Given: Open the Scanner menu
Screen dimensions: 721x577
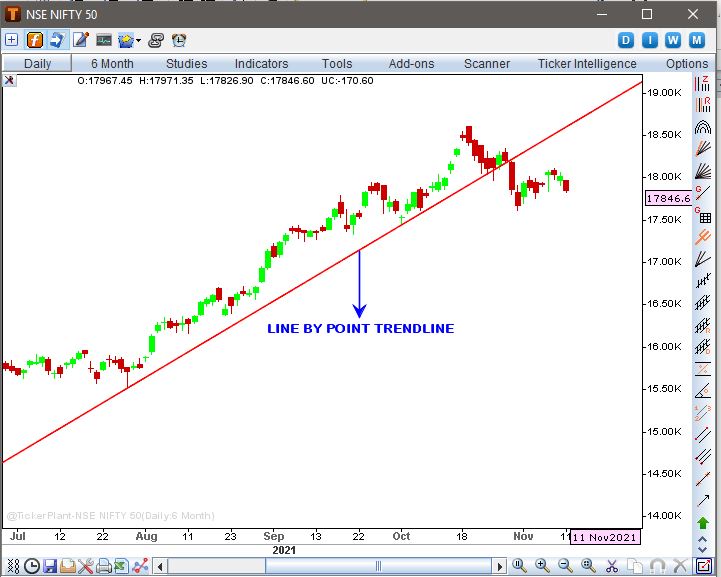Looking at the screenshot, I should pyautogui.click(x=486, y=63).
